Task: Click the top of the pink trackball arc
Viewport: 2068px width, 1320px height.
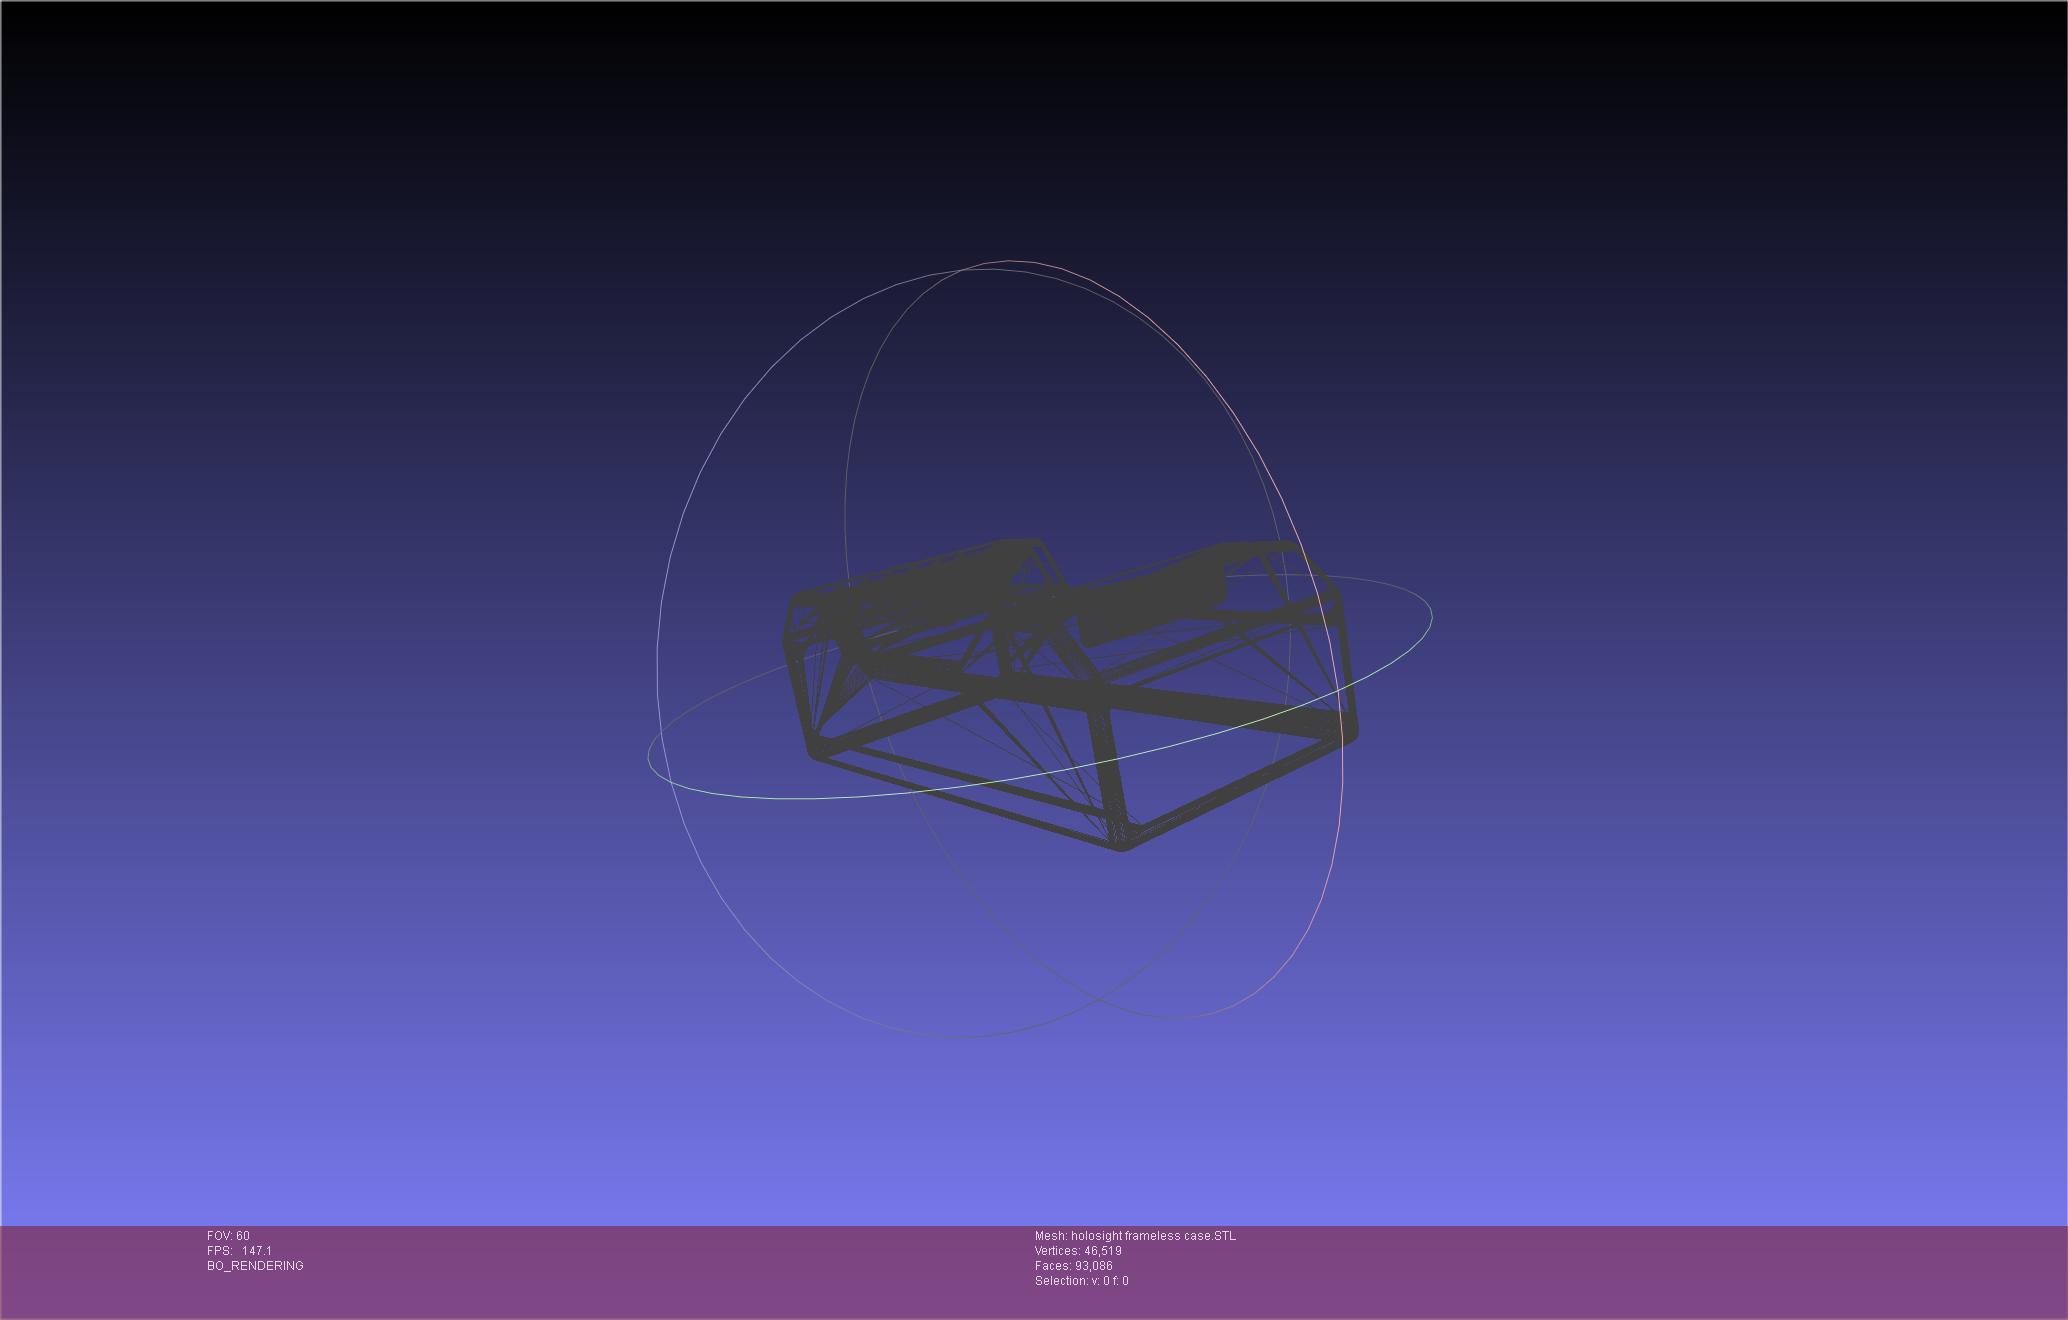Action: click(1010, 261)
